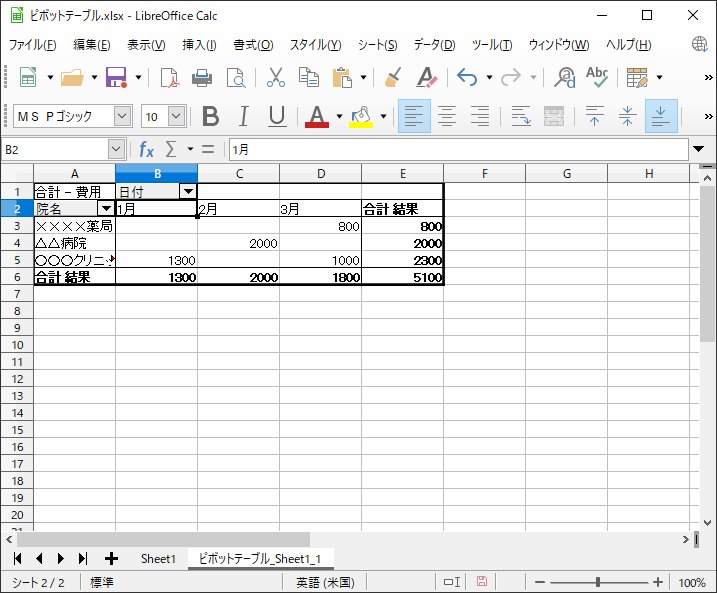
Task: Click the Copy icon
Action: tap(309, 77)
